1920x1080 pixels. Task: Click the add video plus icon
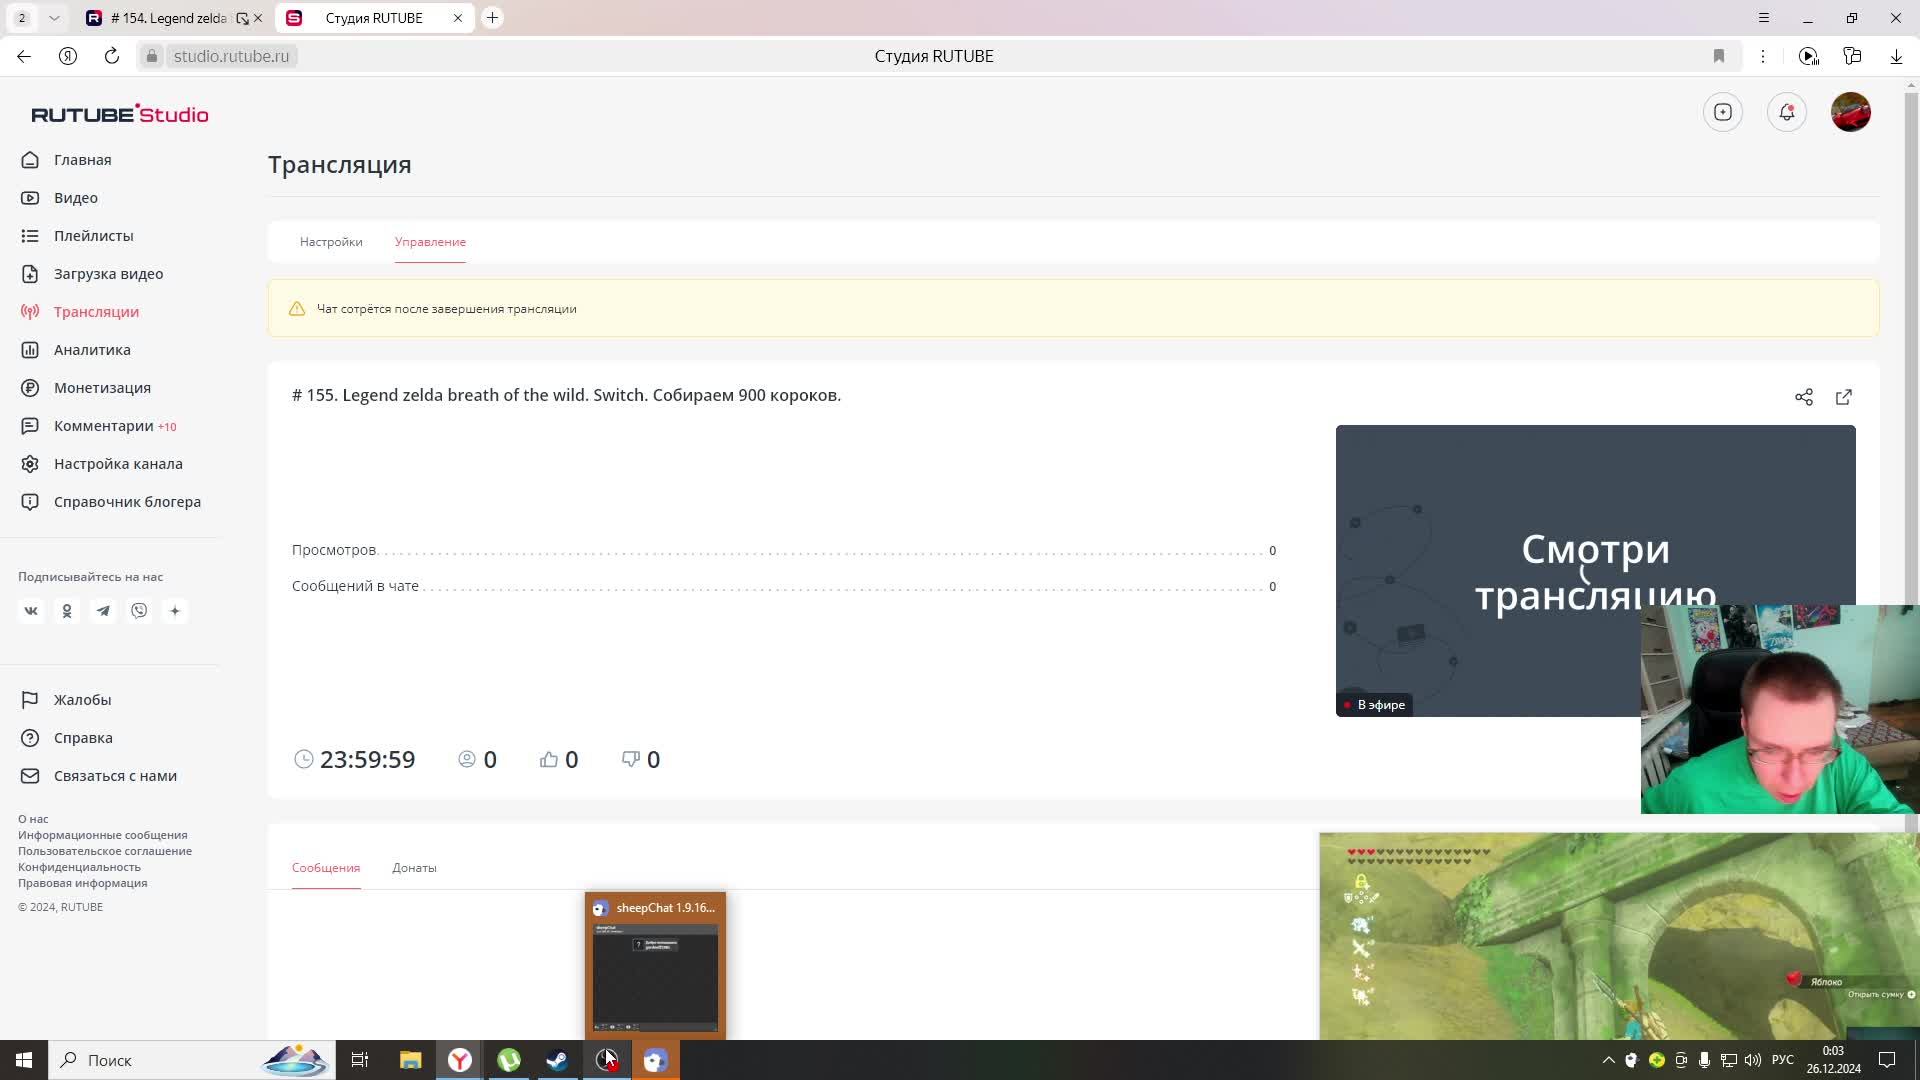1722,112
